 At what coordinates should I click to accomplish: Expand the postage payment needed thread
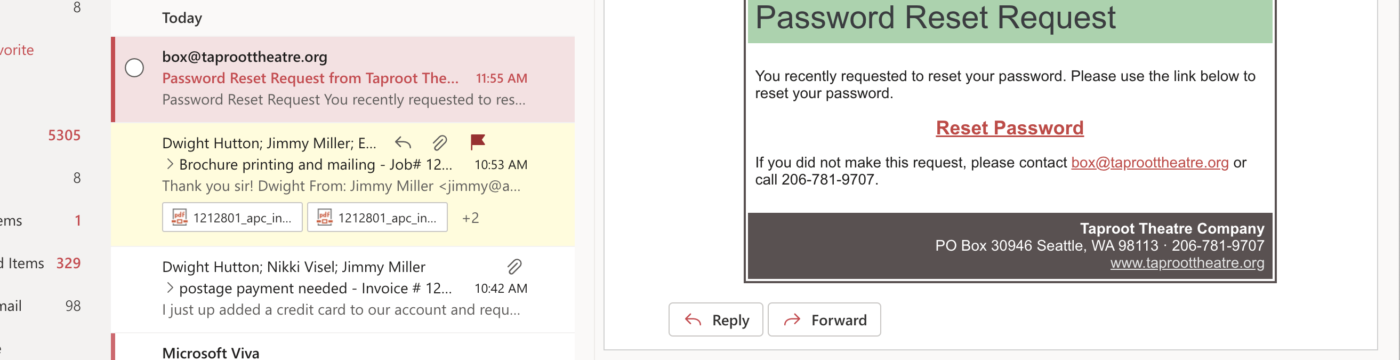tap(169, 288)
